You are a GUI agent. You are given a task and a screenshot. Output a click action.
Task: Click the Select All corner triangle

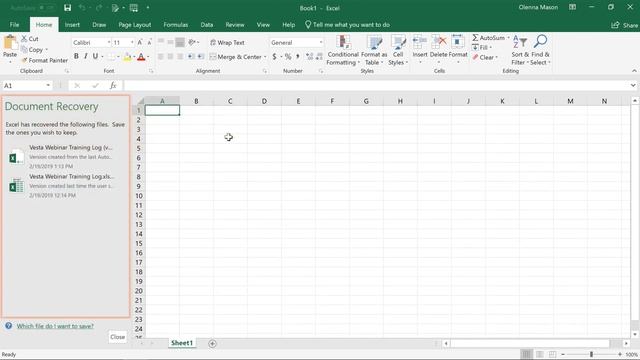[x=140, y=101]
